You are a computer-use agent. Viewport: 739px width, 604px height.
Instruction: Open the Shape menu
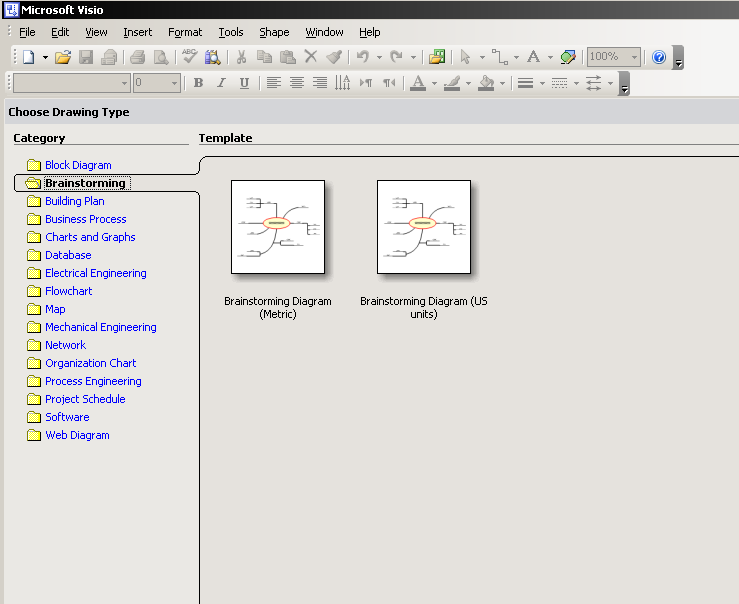(274, 32)
